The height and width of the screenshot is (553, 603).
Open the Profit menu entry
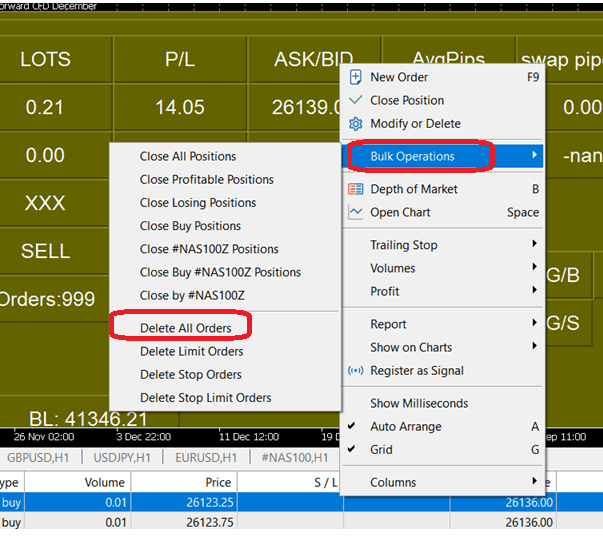pos(443,291)
